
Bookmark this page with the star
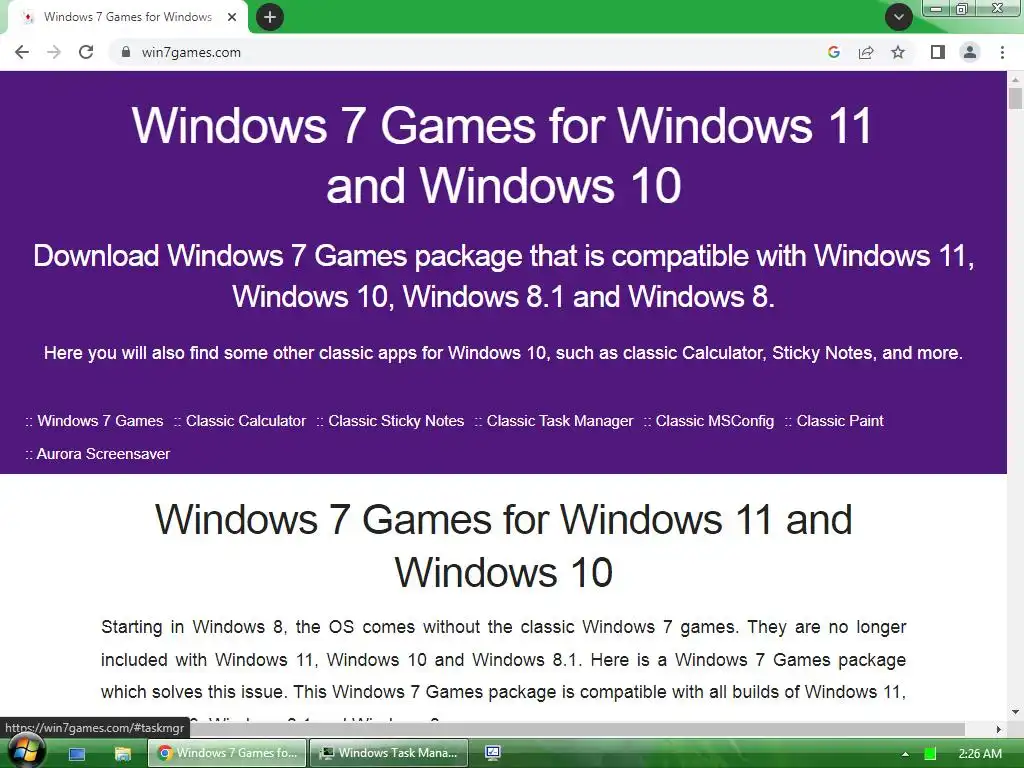coord(898,52)
